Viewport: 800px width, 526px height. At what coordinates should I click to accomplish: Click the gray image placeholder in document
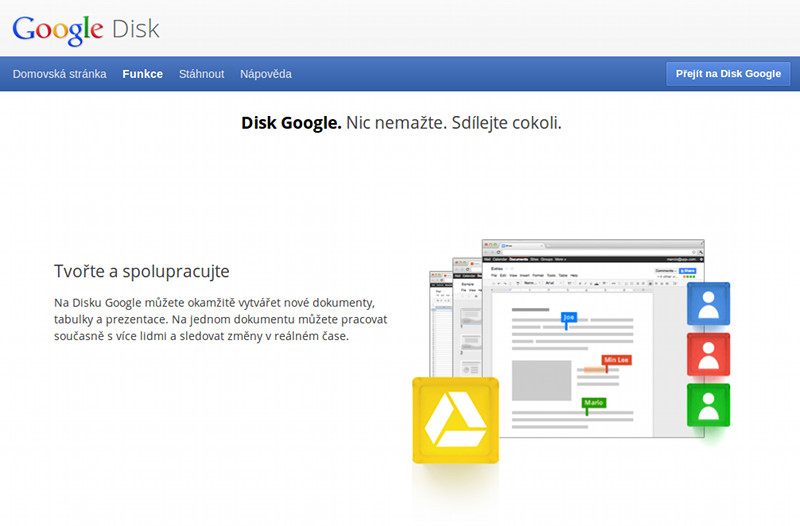[541, 380]
